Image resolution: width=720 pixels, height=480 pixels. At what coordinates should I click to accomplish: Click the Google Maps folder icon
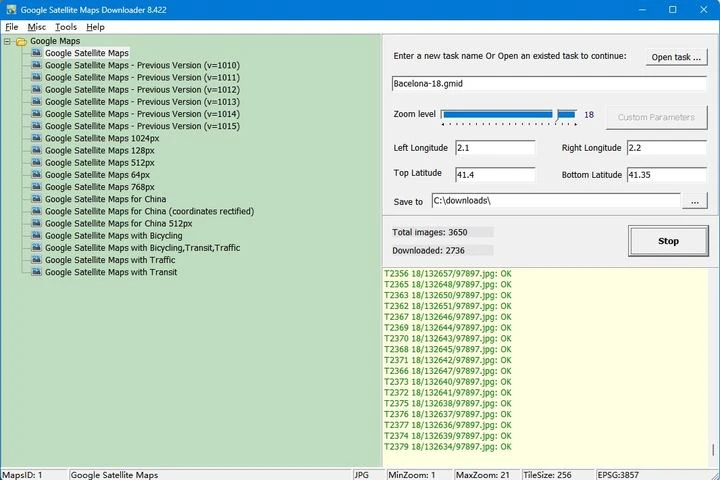pyautogui.click(x=21, y=41)
